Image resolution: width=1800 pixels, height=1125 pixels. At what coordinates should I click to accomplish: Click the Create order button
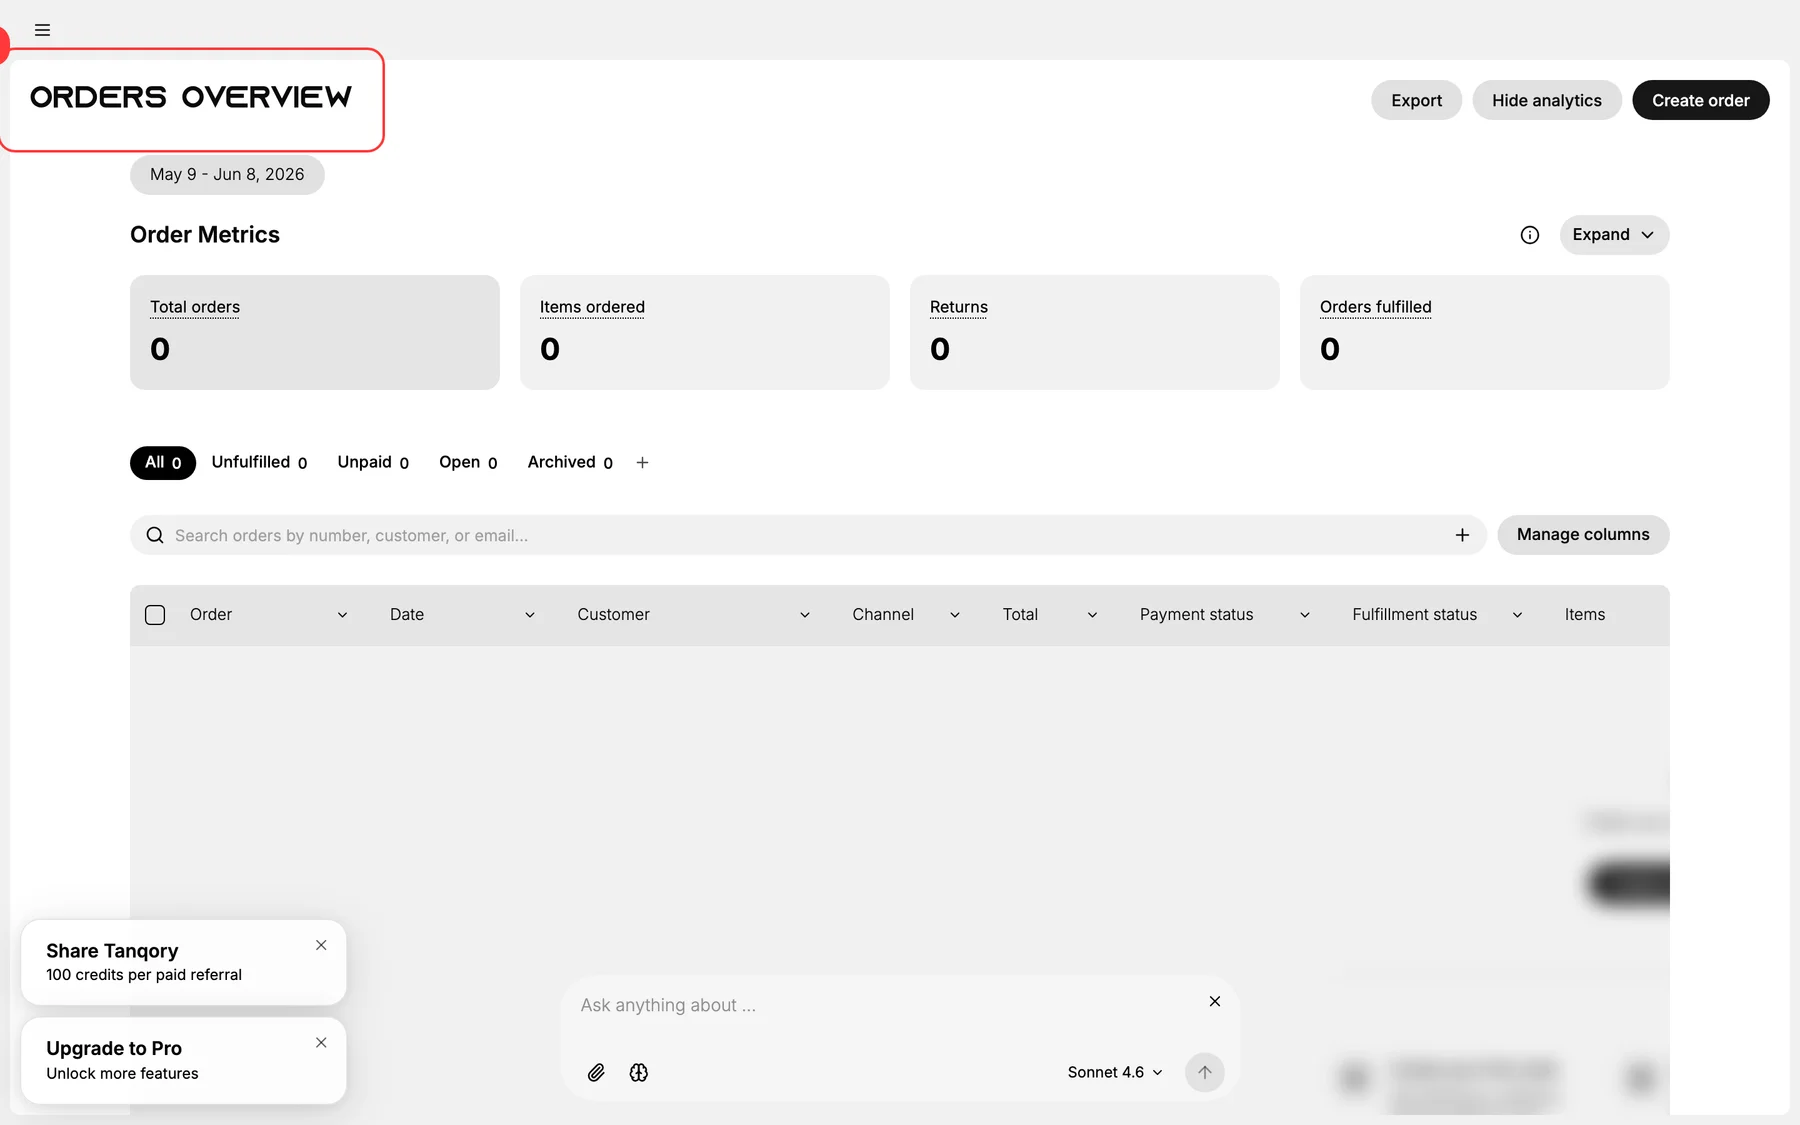pos(1700,100)
